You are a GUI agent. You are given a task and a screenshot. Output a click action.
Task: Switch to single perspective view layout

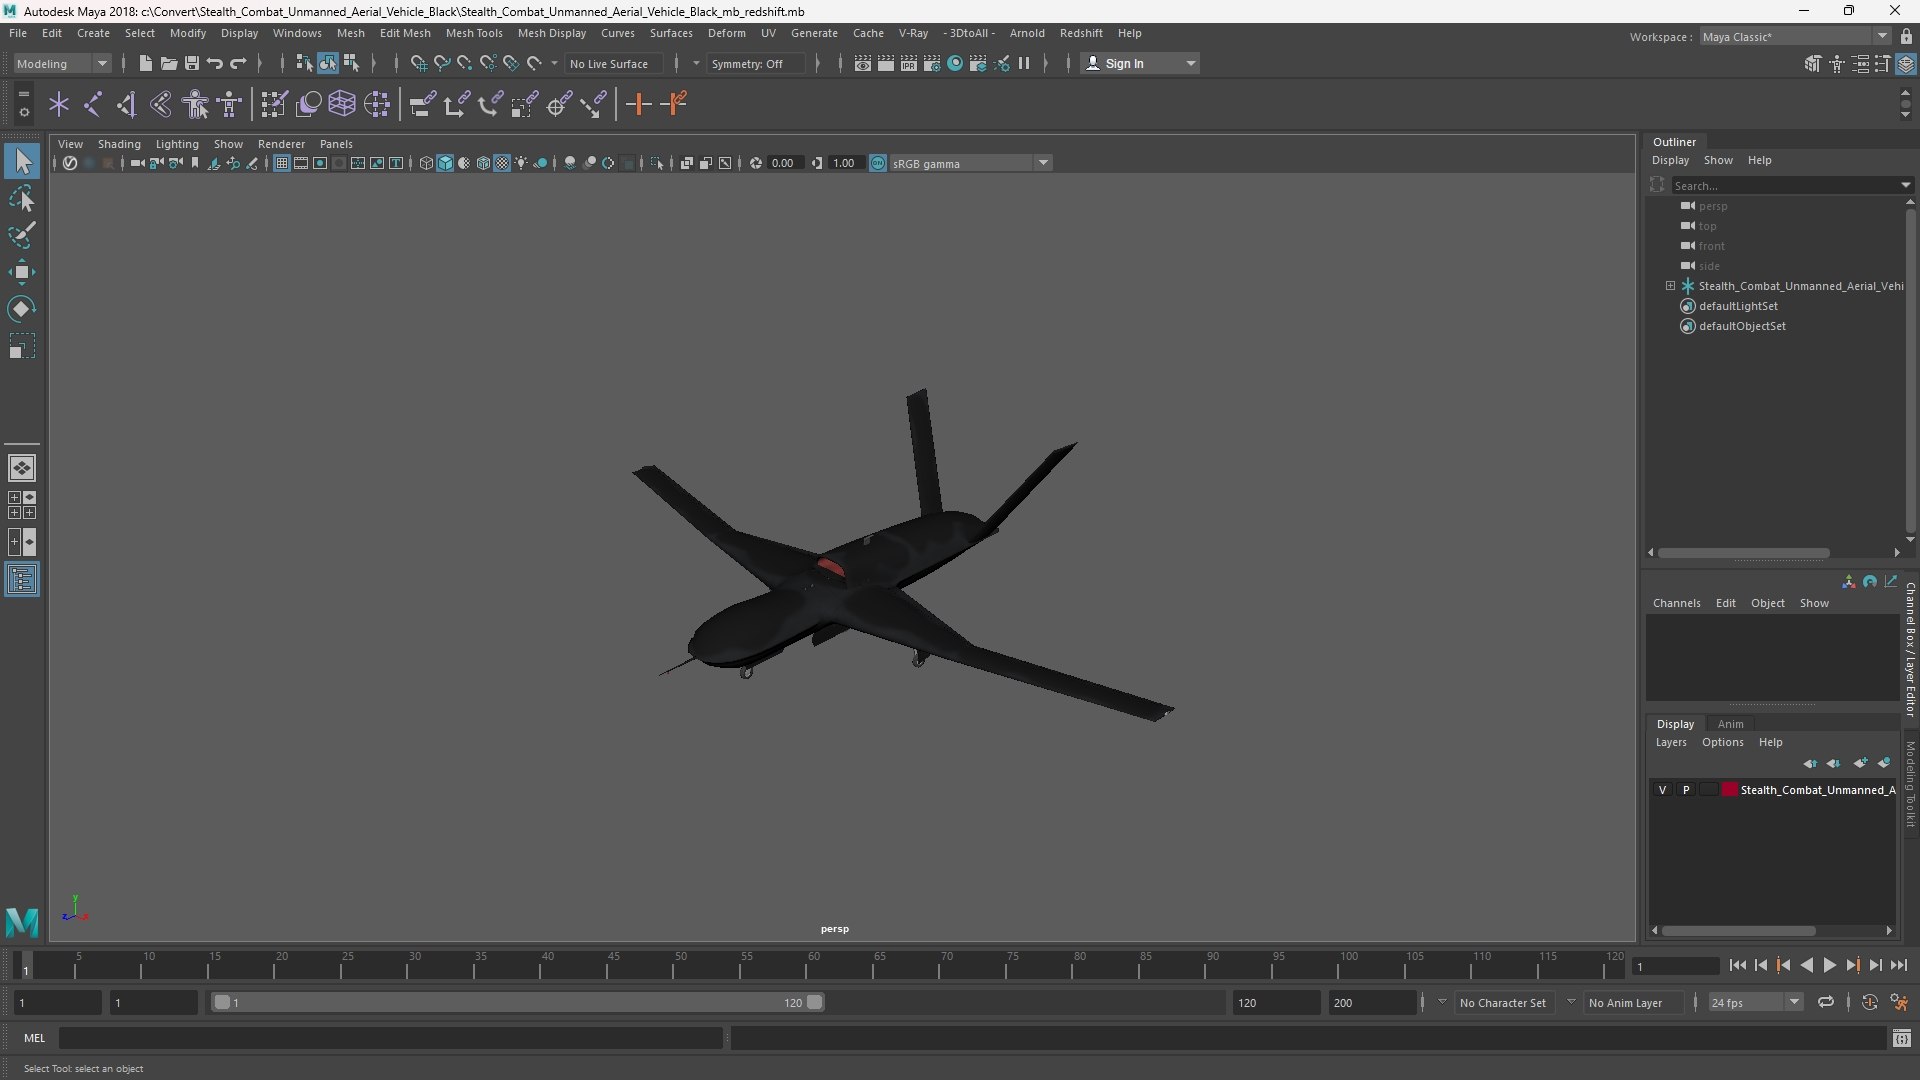click(22, 468)
